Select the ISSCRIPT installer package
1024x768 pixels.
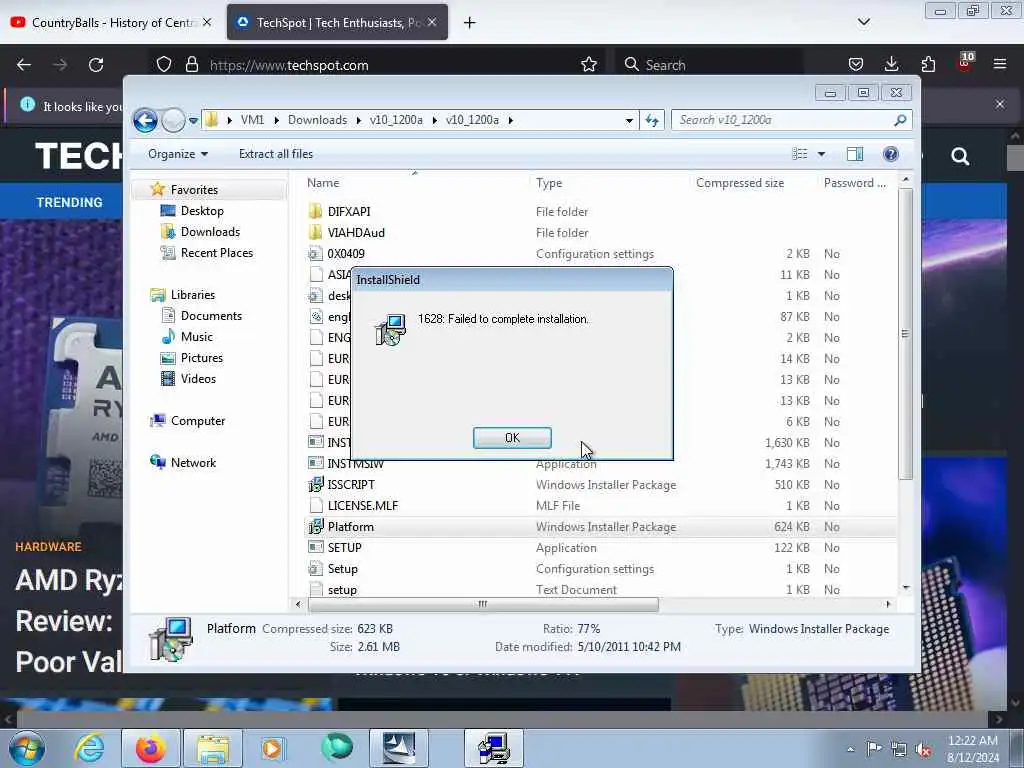[x=351, y=485]
